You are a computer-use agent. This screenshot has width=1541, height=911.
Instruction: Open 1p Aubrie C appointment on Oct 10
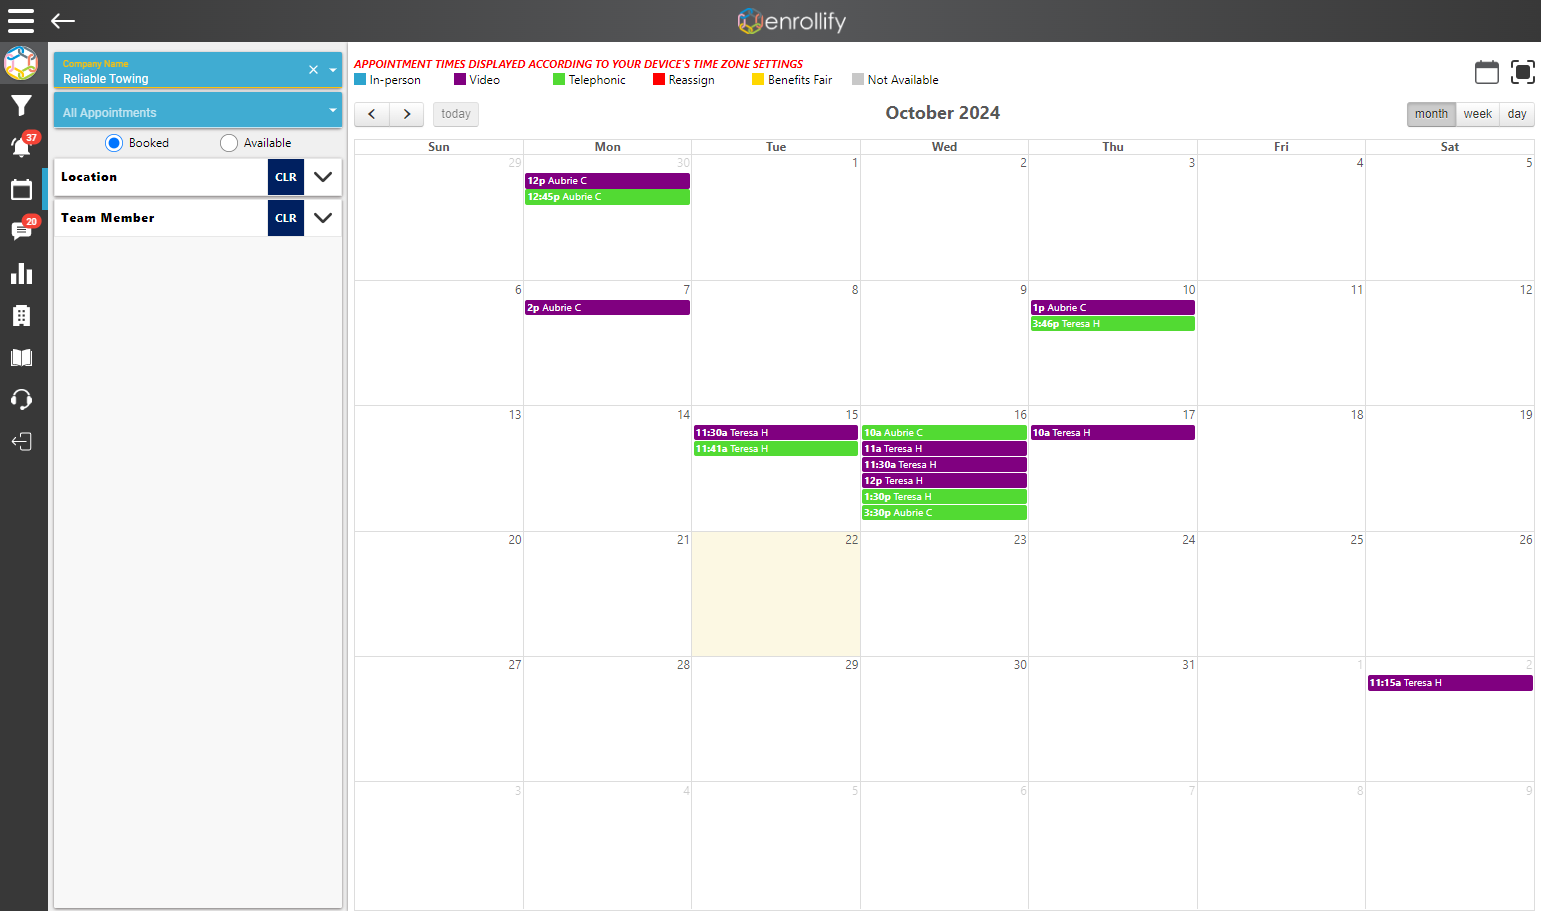(1113, 308)
